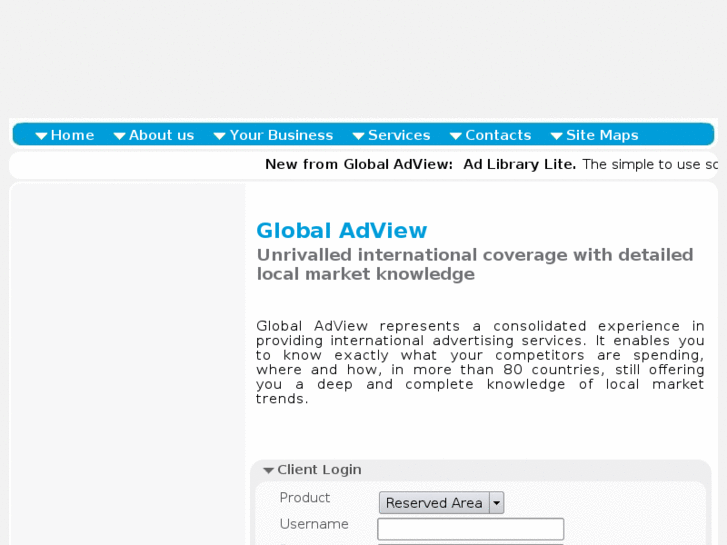Click the 'Unrivalled international coverage' subheading
Screen dimensions: 727x545
click(475, 264)
